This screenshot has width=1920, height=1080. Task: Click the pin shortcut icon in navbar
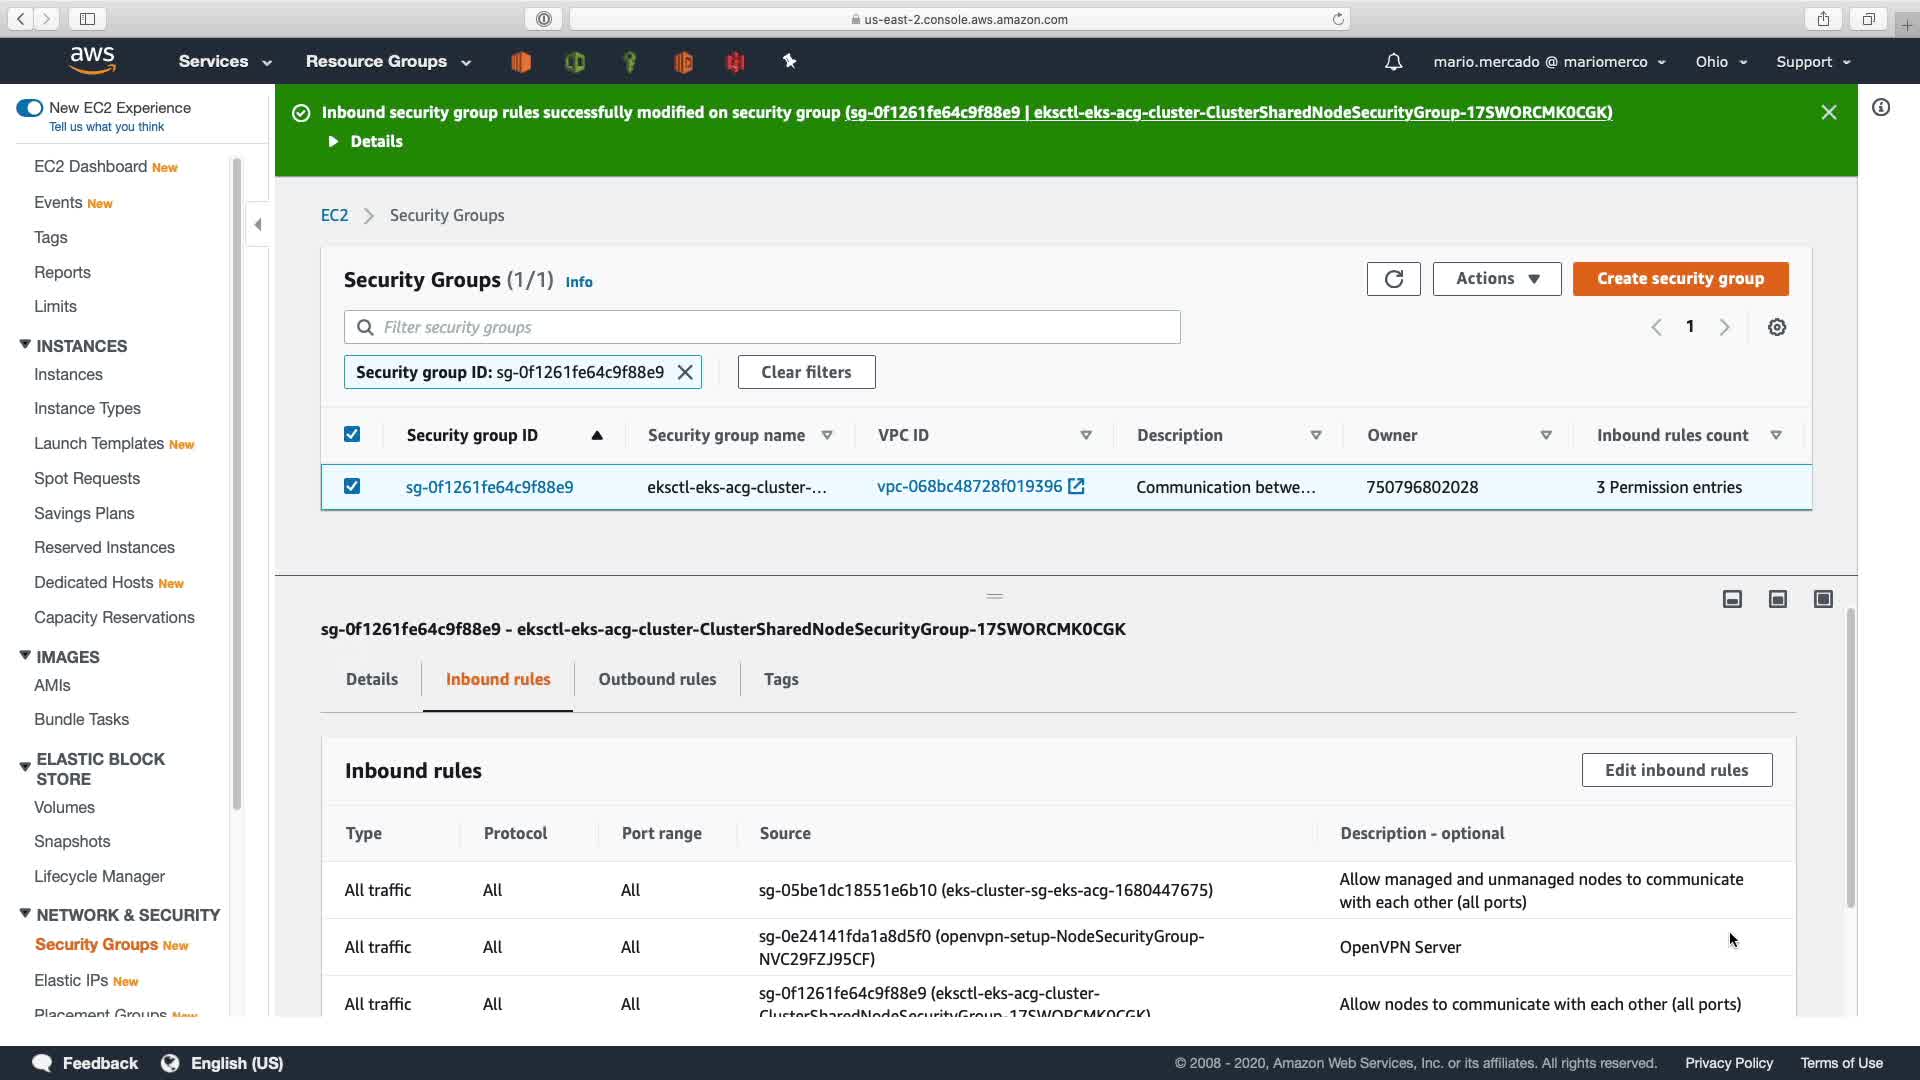789,62
